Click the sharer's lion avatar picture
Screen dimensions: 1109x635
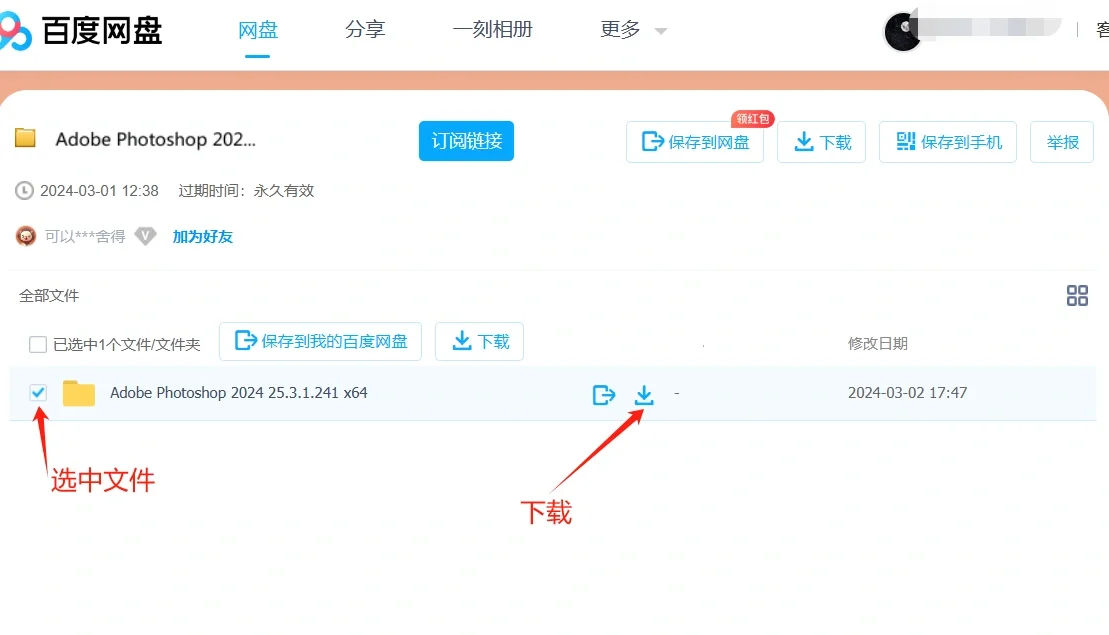25,236
